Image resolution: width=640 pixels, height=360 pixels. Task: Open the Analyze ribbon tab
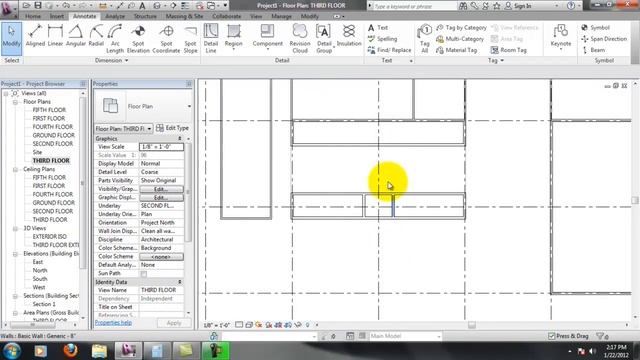pos(115,16)
